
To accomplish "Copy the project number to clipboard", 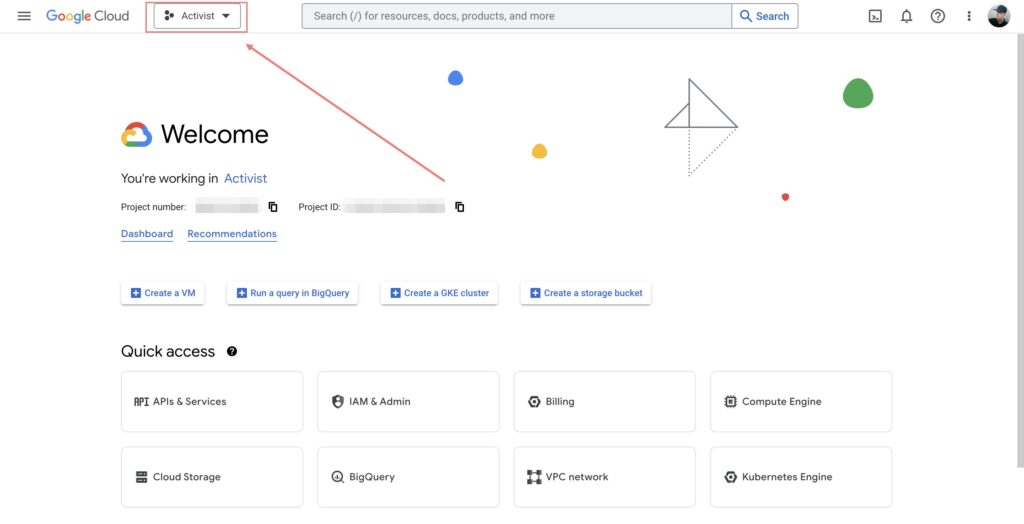I will point(273,207).
